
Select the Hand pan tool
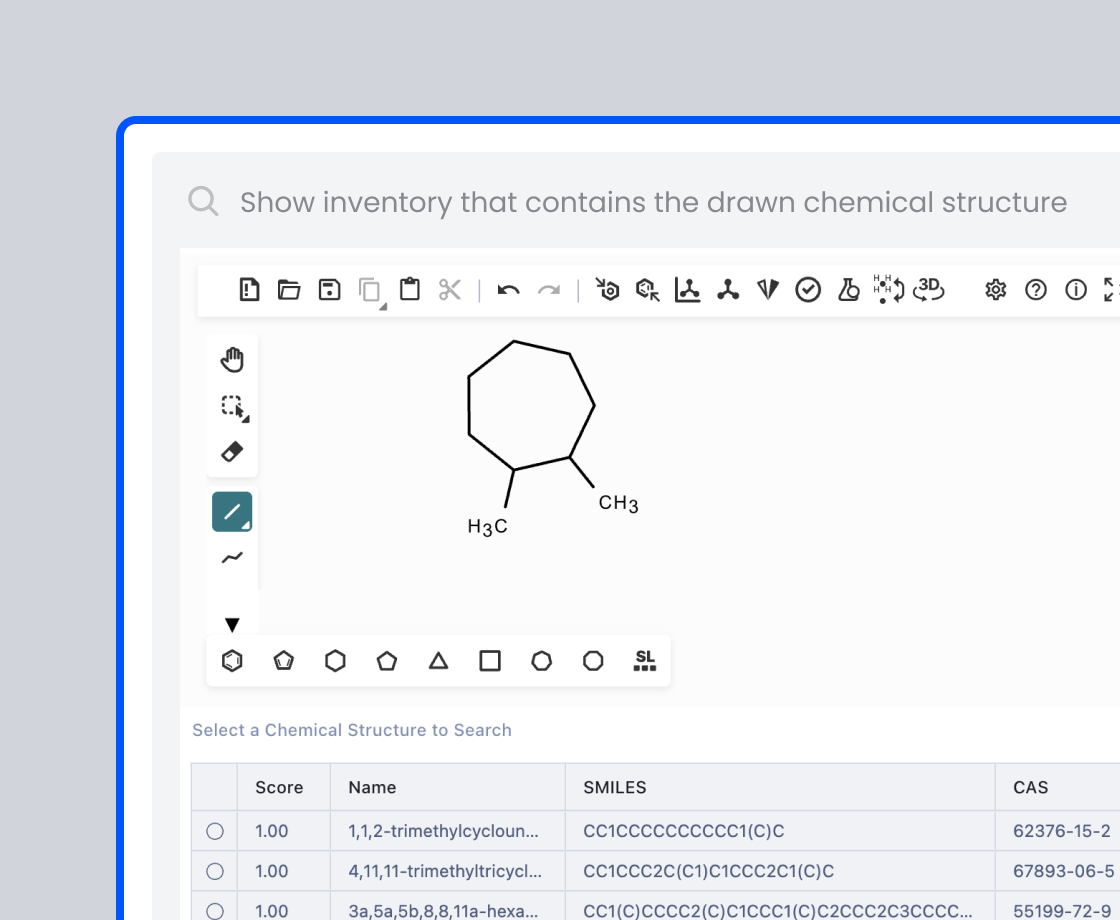tap(232, 360)
